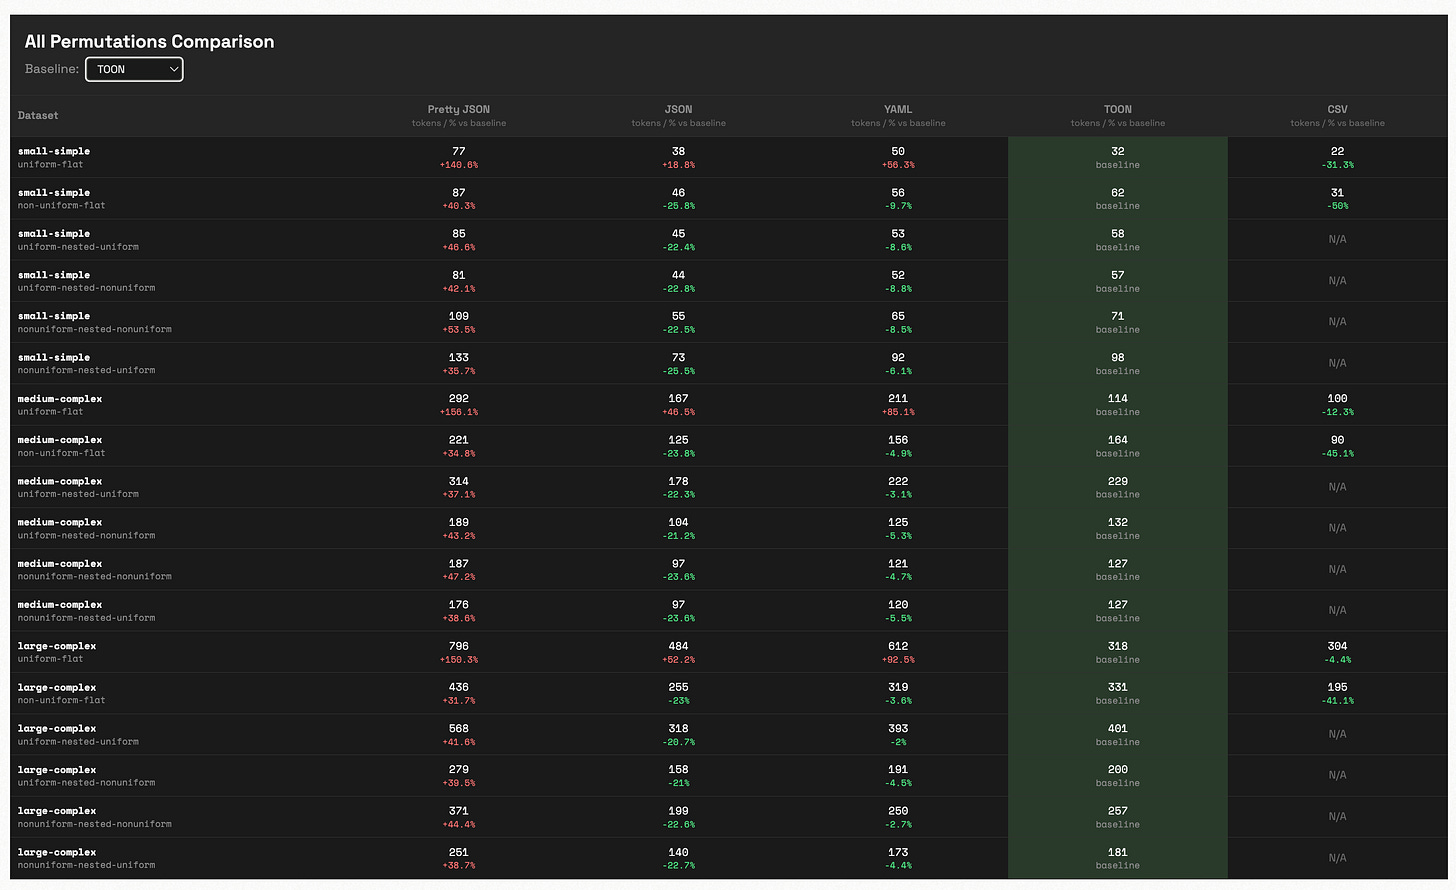This screenshot has height=890, width=1456.
Task: Select the YAML column header
Action: (898, 116)
